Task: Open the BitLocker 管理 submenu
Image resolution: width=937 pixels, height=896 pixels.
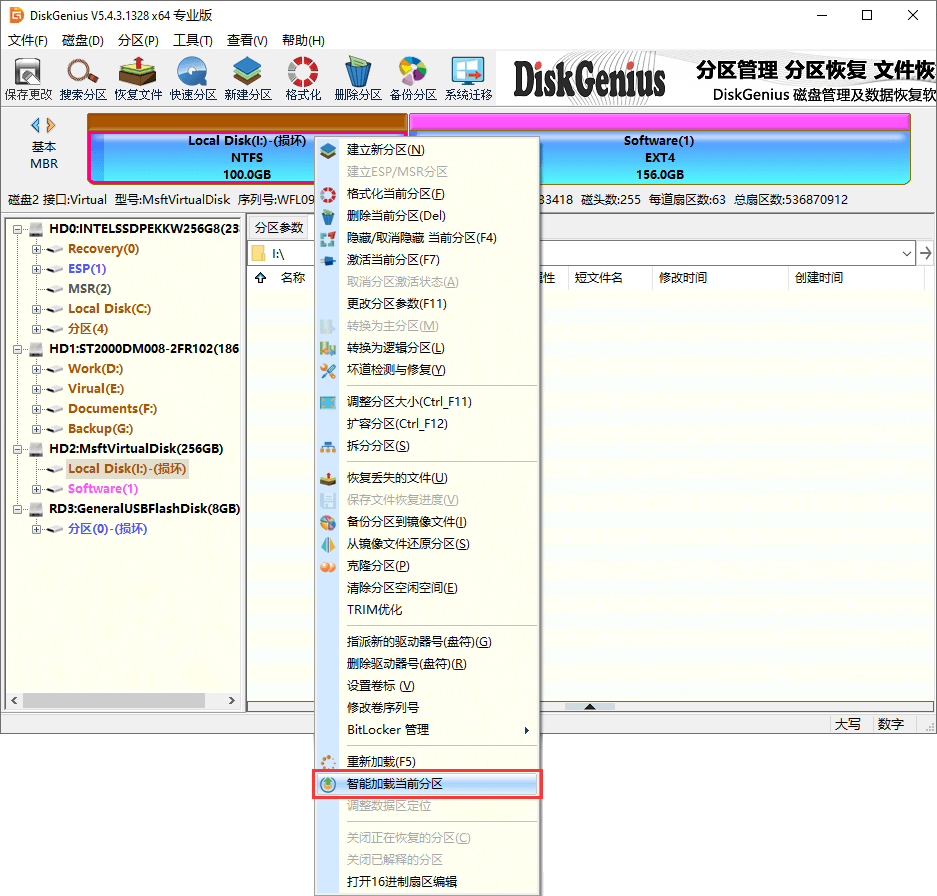Action: [428, 730]
